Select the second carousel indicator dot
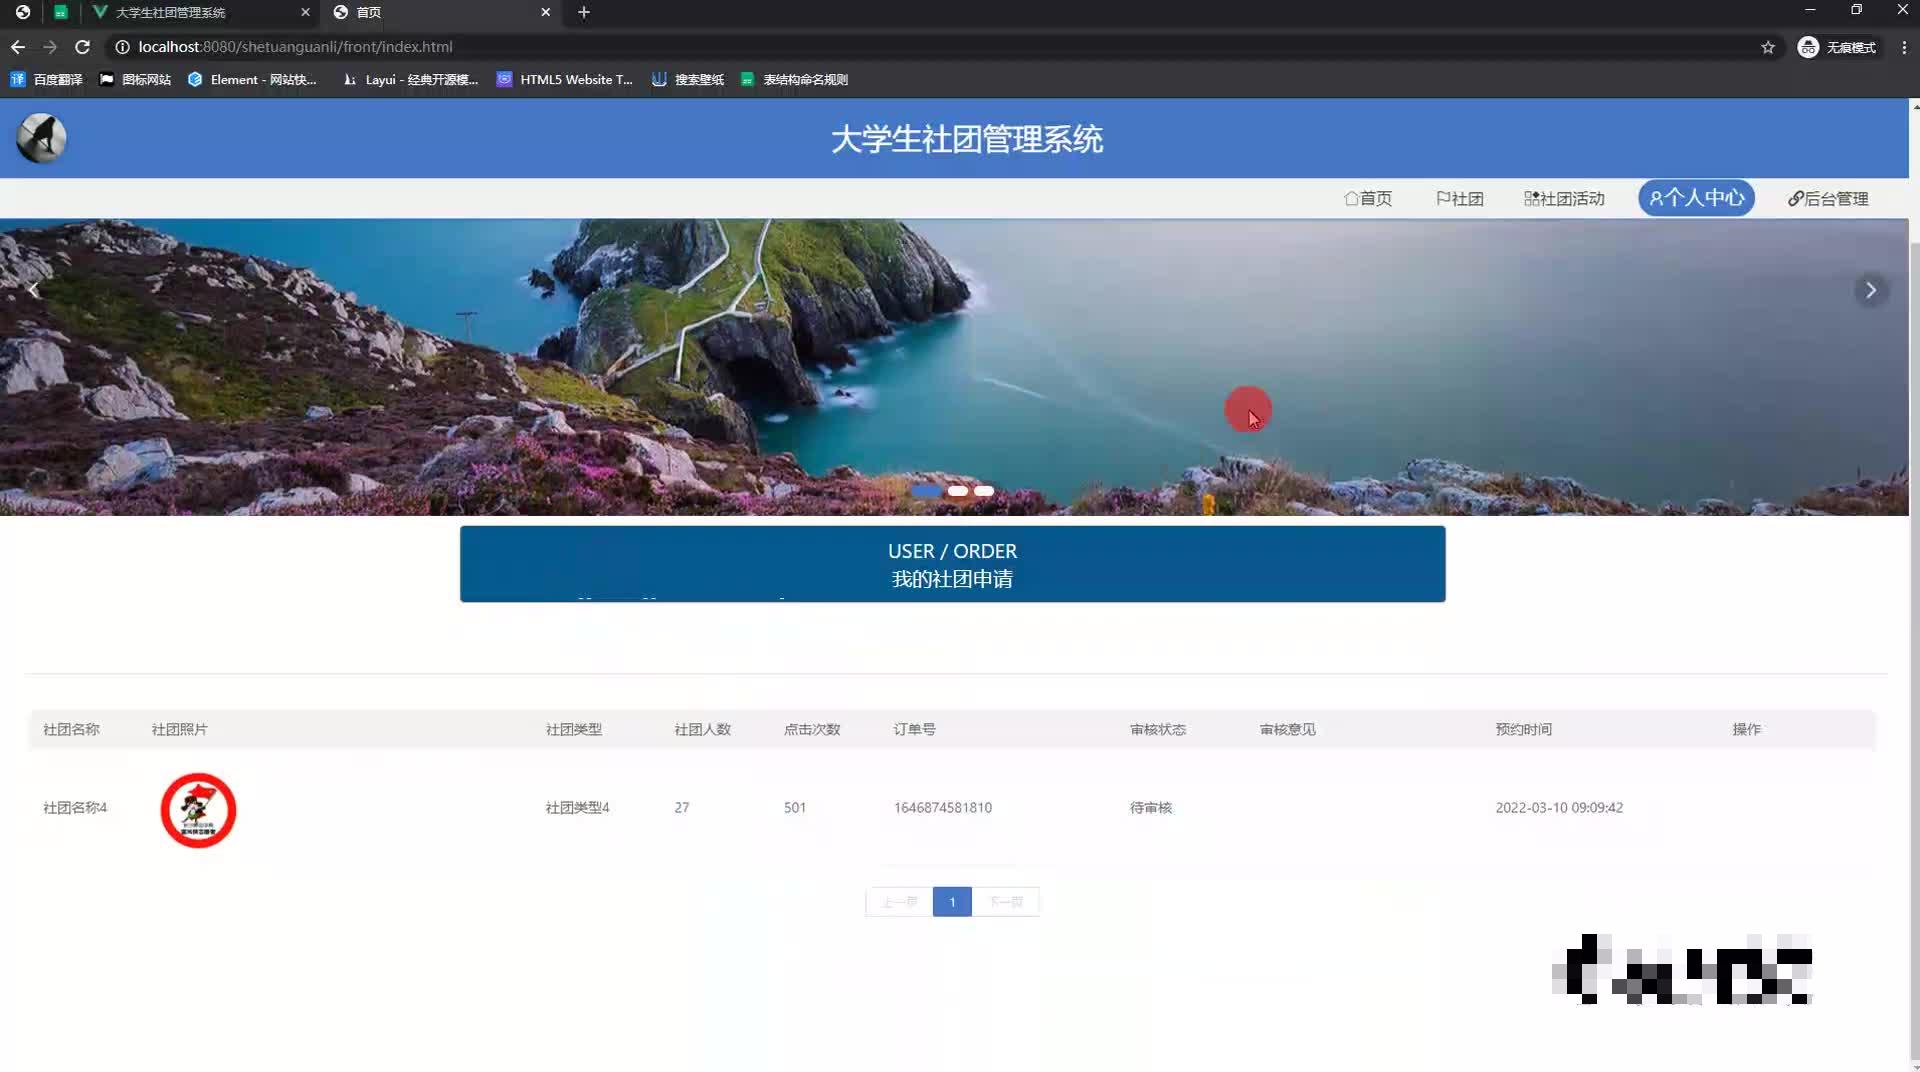This screenshot has height=1072, width=1920. tap(957, 491)
